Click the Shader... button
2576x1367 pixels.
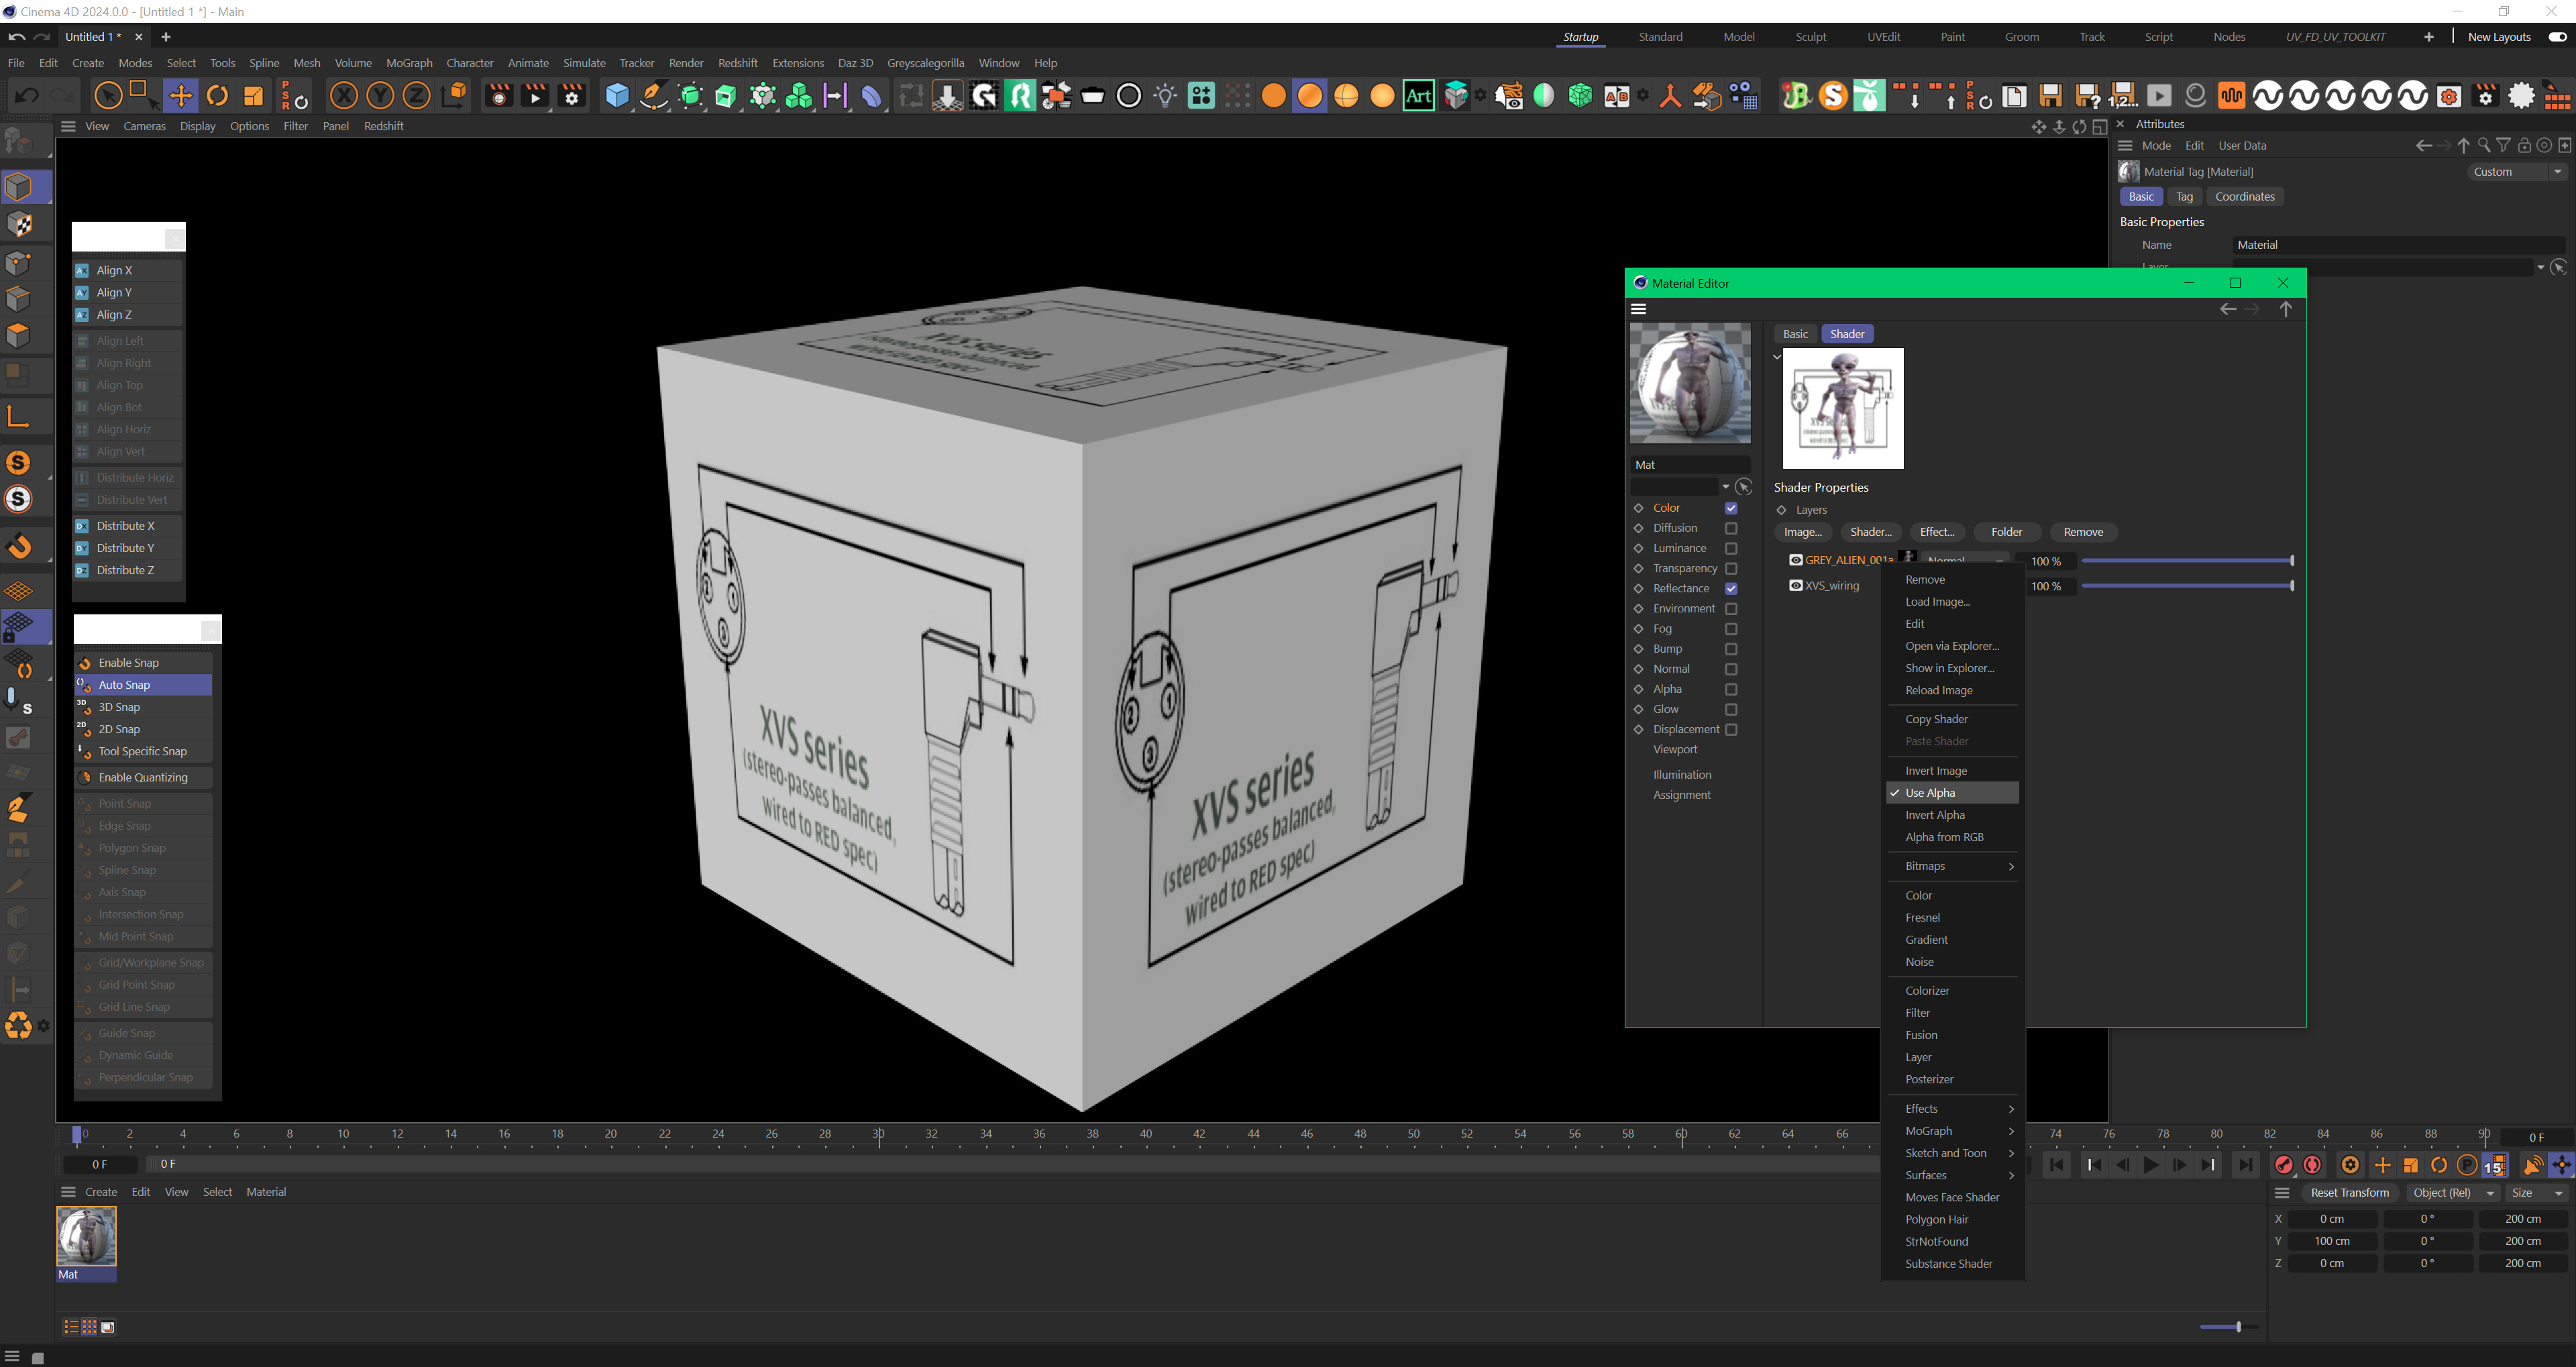[1870, 532]
